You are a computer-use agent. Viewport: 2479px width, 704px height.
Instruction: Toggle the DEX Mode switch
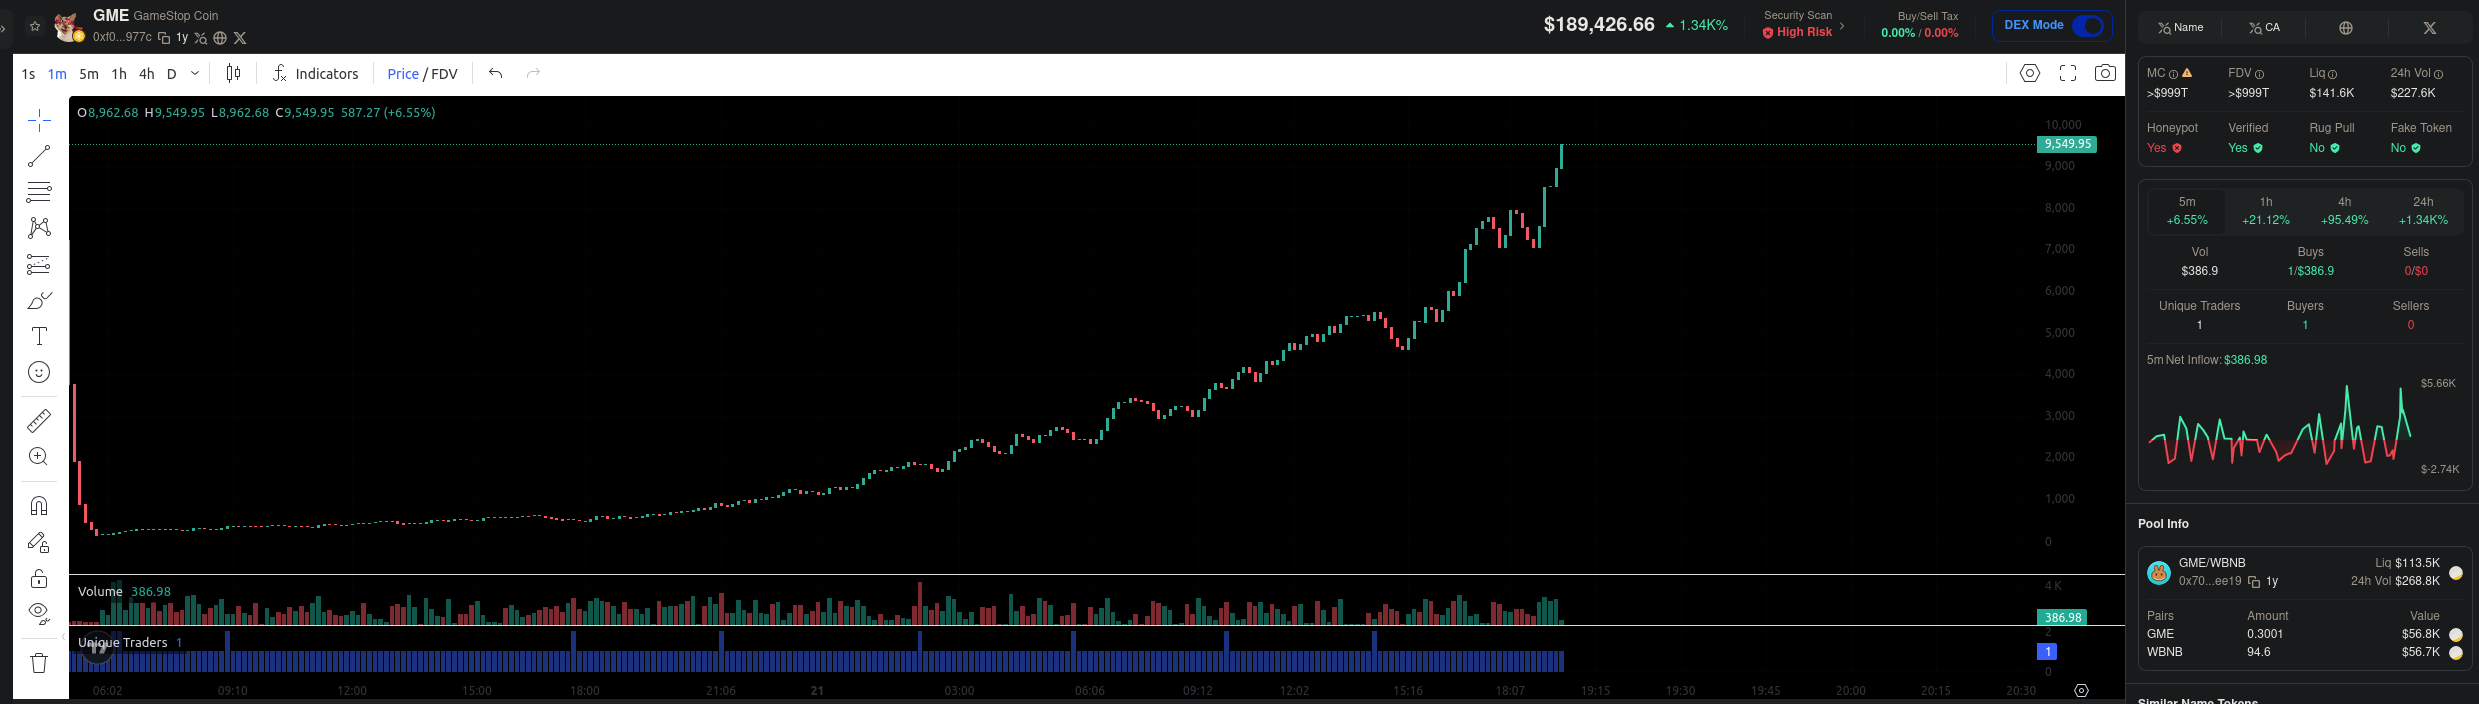2088,26
